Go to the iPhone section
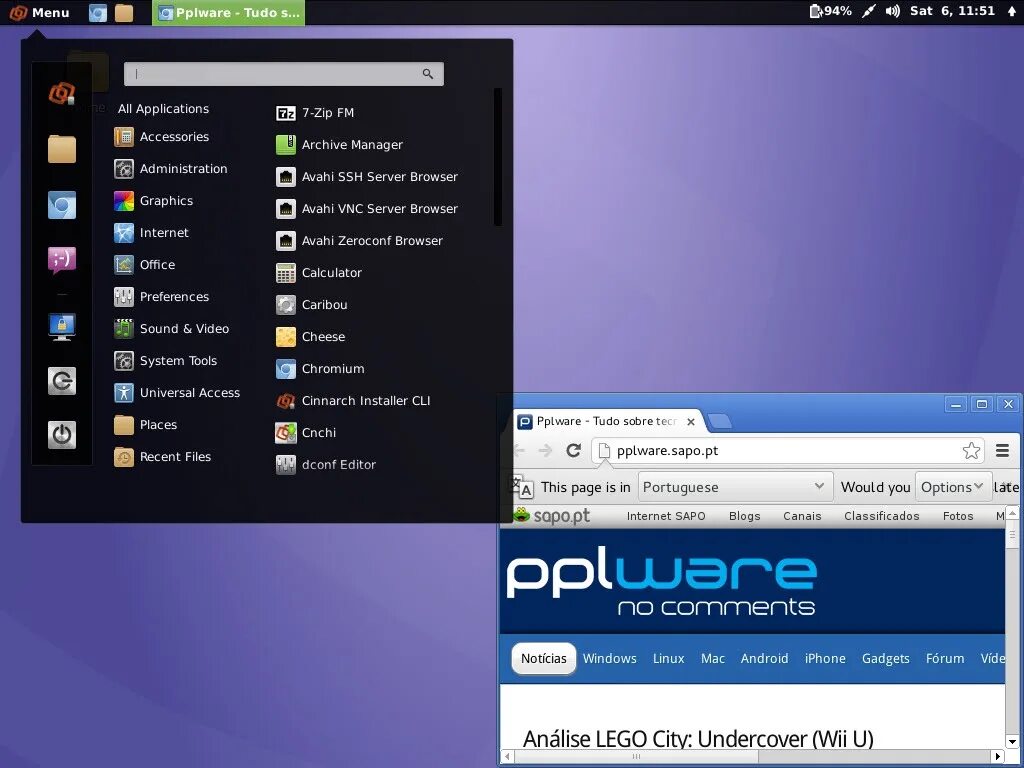The height and width of the screenshot is (768, 1024). point(825,658)
